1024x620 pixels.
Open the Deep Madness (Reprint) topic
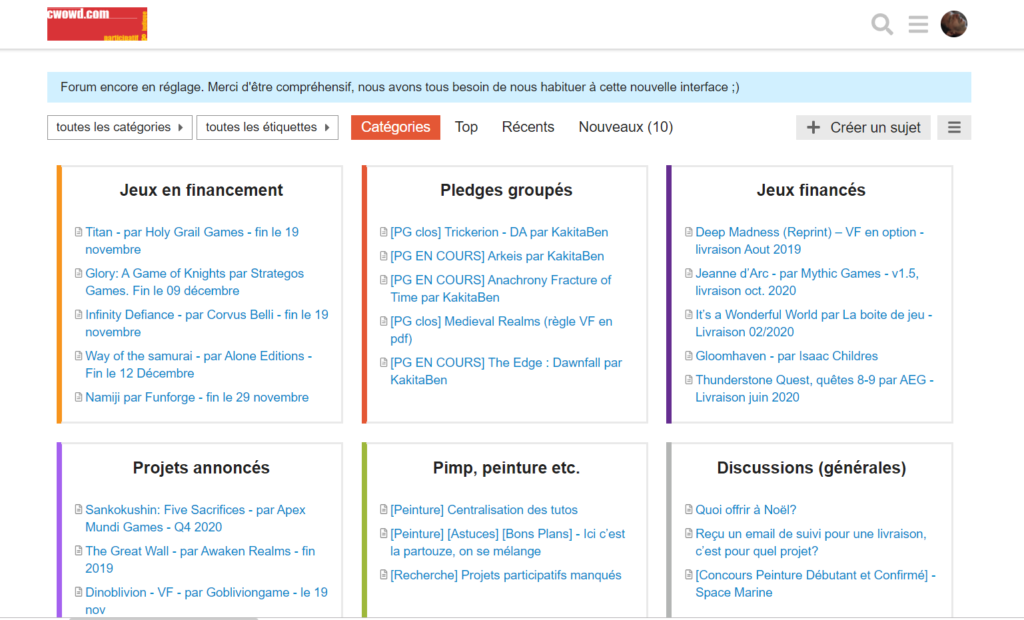click(809, 240)
